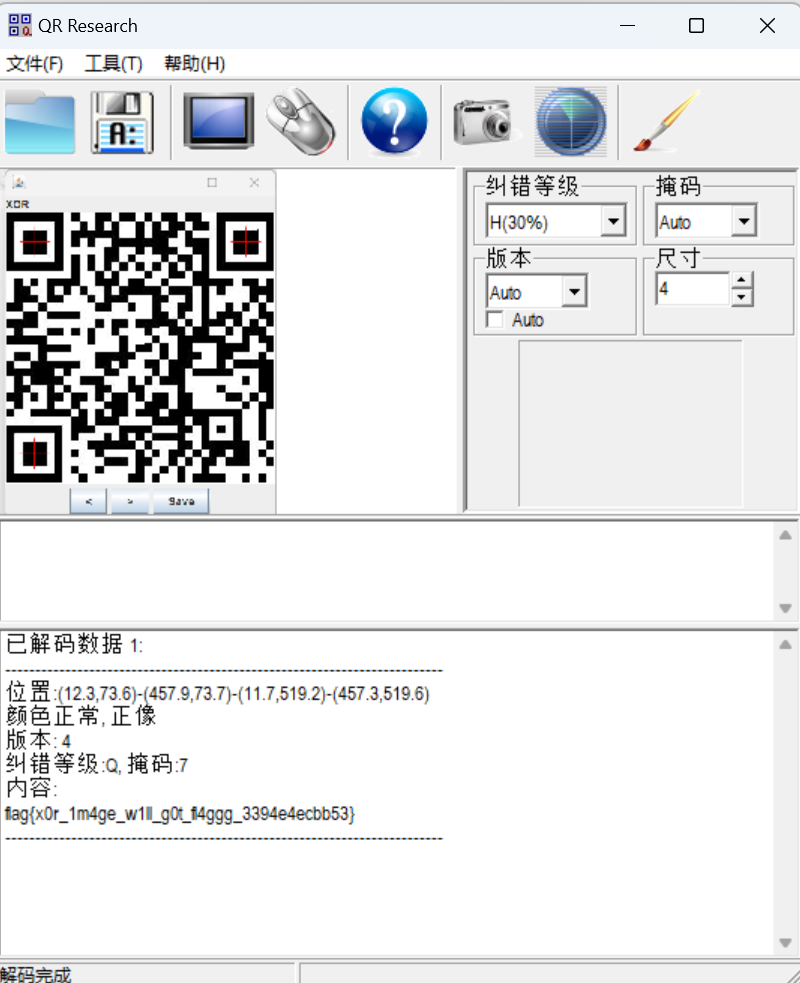Open help with the blue question mark

tap(394, 121)
